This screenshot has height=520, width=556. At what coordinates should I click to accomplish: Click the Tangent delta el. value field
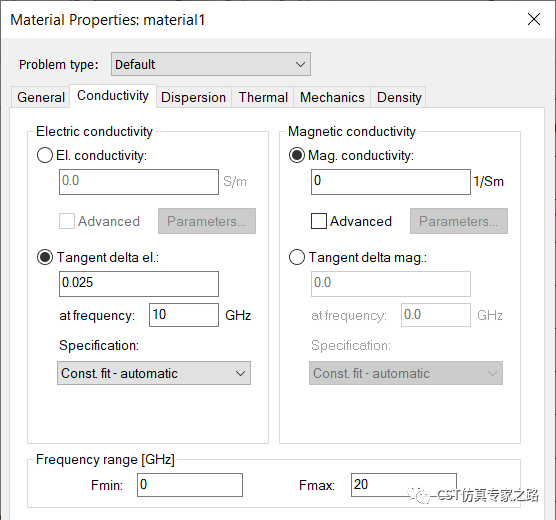[x=139, y=284]
